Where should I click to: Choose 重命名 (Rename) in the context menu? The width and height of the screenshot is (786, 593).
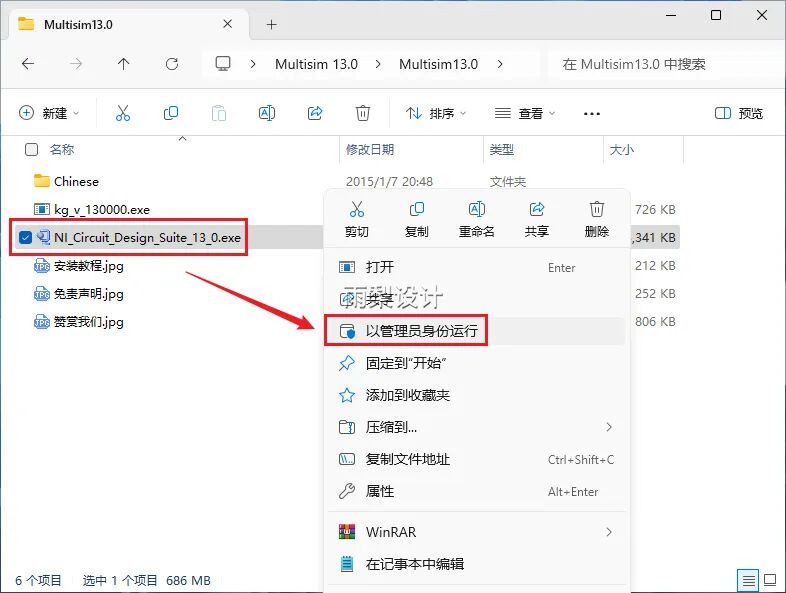[477, 219]
